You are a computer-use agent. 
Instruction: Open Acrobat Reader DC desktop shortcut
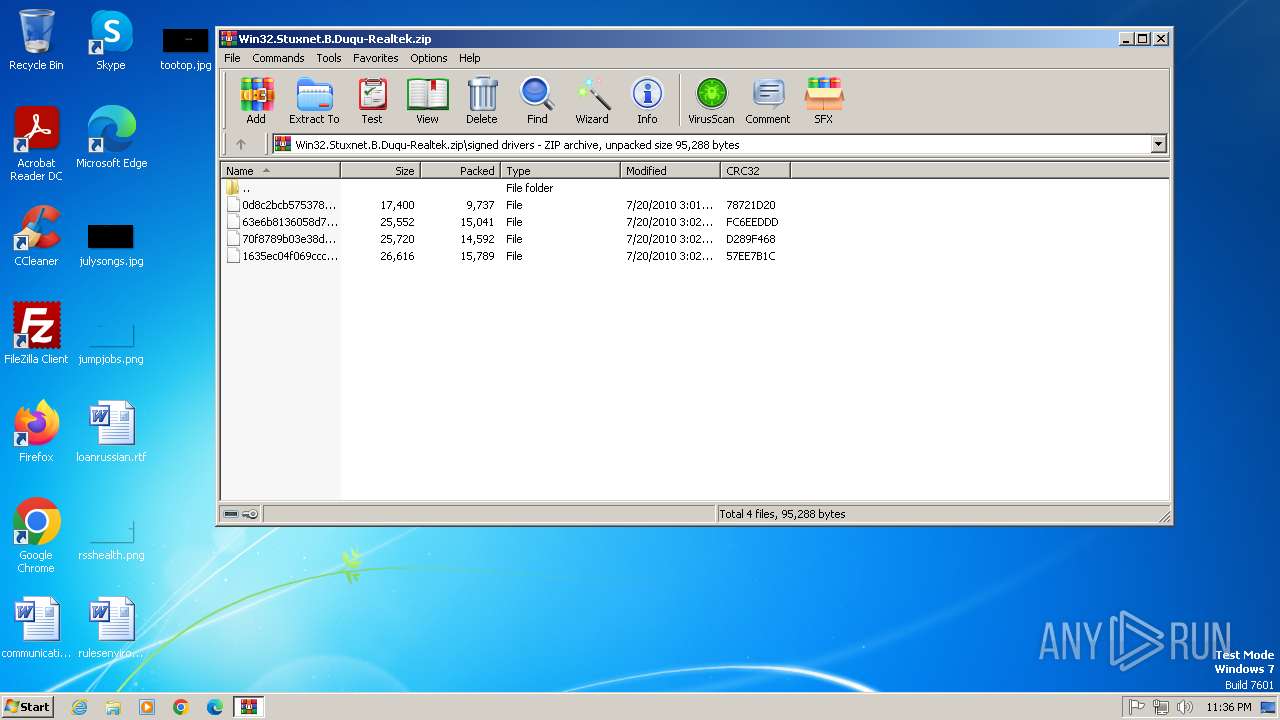(x=36, y=144)
